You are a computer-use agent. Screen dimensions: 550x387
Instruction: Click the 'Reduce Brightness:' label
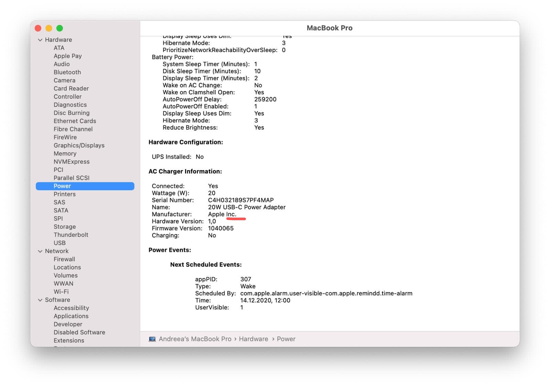coord(190,127)
